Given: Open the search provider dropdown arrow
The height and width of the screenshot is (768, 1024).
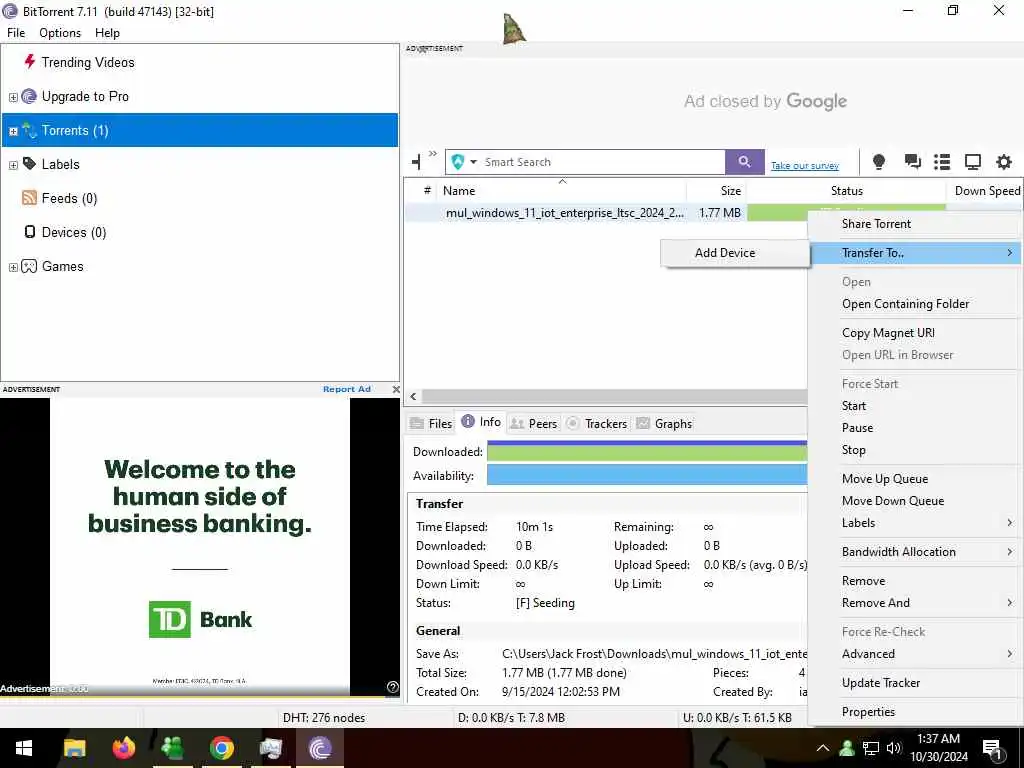Looking at the screenshot, I should [473, 161].
